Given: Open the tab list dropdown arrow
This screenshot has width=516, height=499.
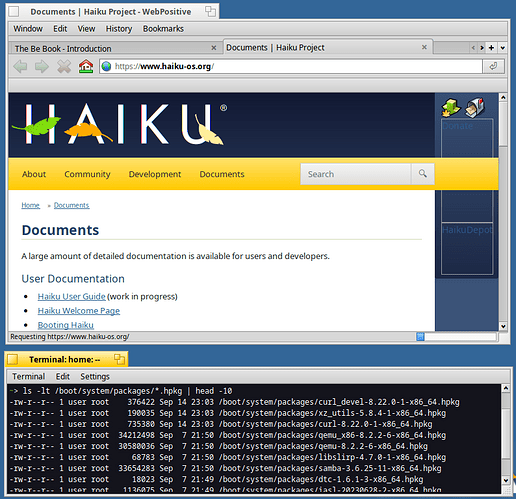Looking at the screenshot, I should tap(502, 48).
